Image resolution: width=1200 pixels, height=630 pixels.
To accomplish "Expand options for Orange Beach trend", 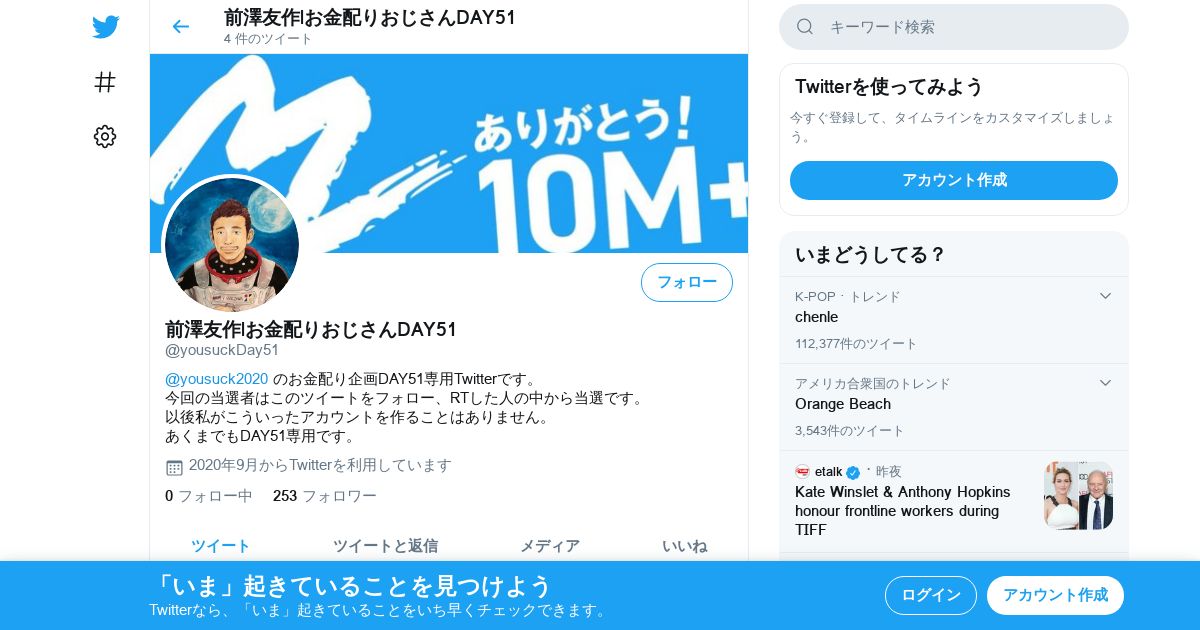I will tap(1105, 383).
